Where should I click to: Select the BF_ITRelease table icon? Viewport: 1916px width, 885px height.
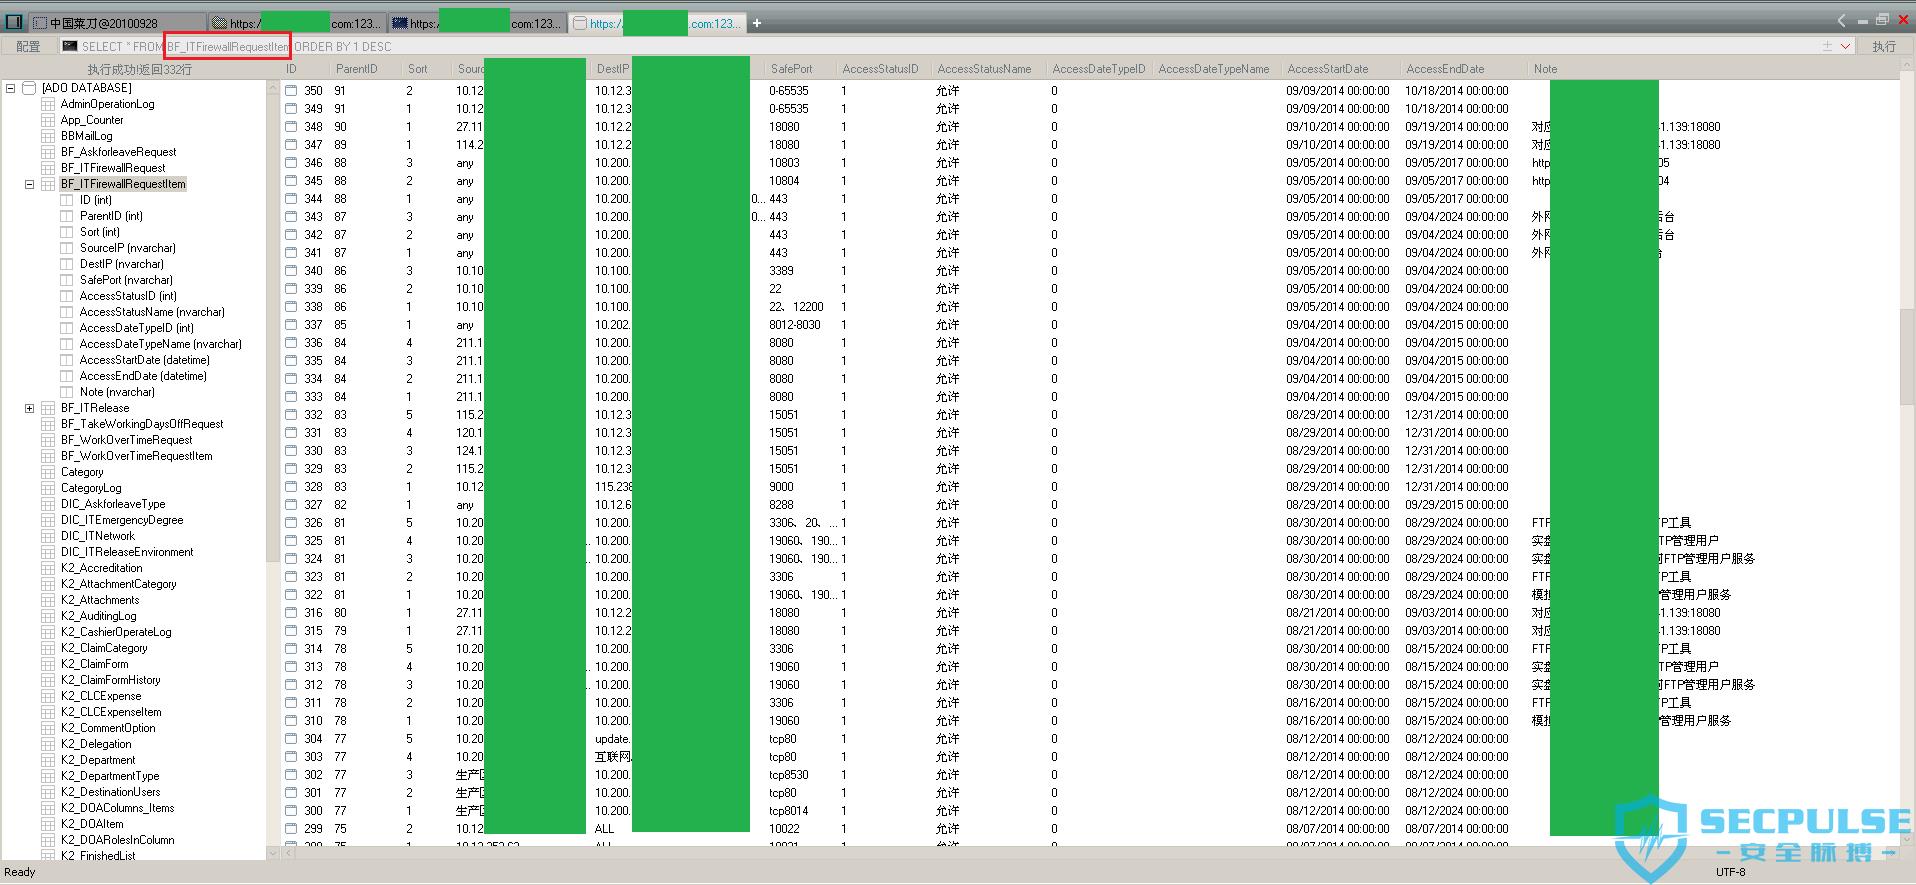point(48,408)
